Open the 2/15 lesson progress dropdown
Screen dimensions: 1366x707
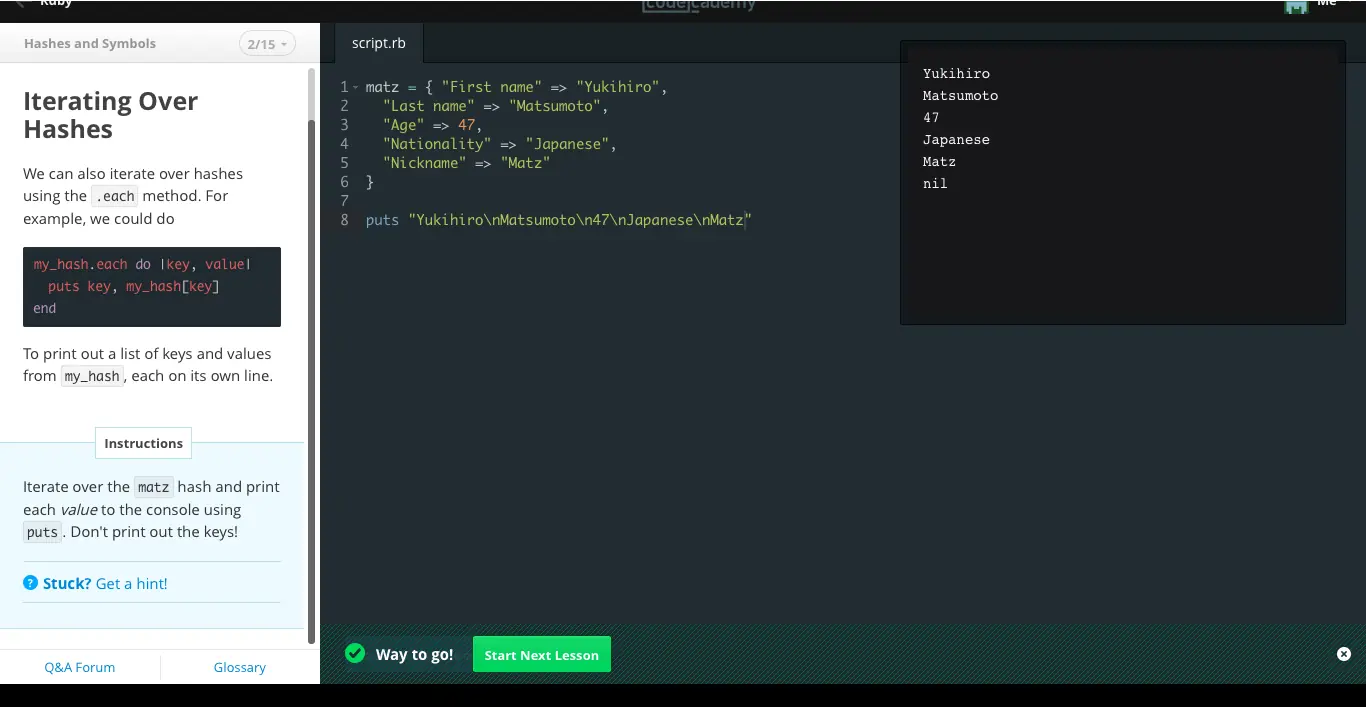click(x=267, y=44)
